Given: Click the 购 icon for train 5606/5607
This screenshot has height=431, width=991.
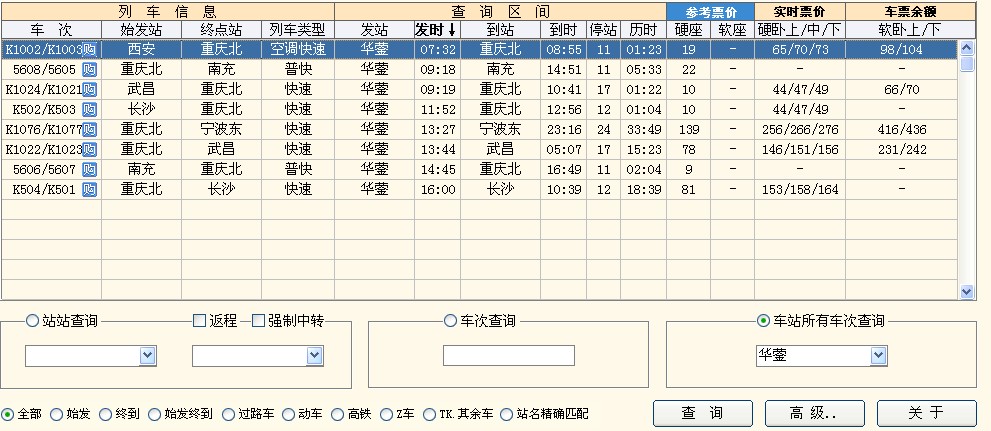Looking at the screenshot, I should [x=90, y=169].
